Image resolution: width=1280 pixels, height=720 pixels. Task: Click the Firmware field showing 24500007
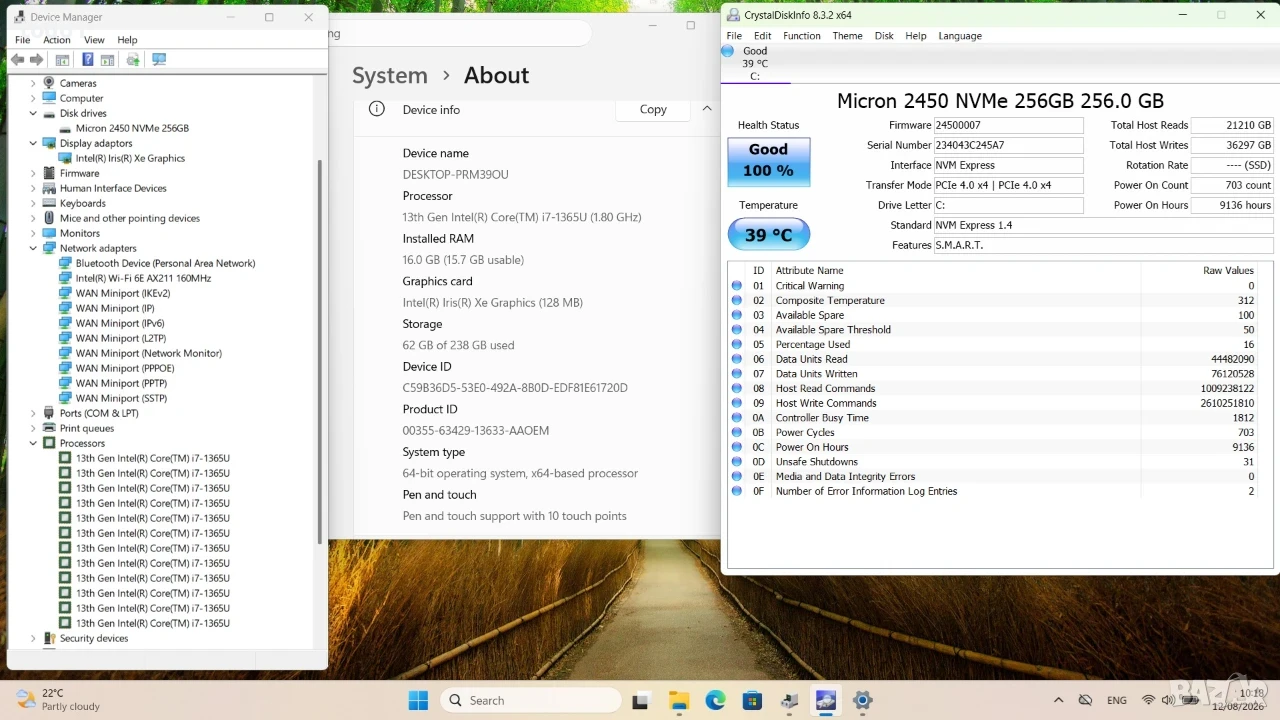1008,126
